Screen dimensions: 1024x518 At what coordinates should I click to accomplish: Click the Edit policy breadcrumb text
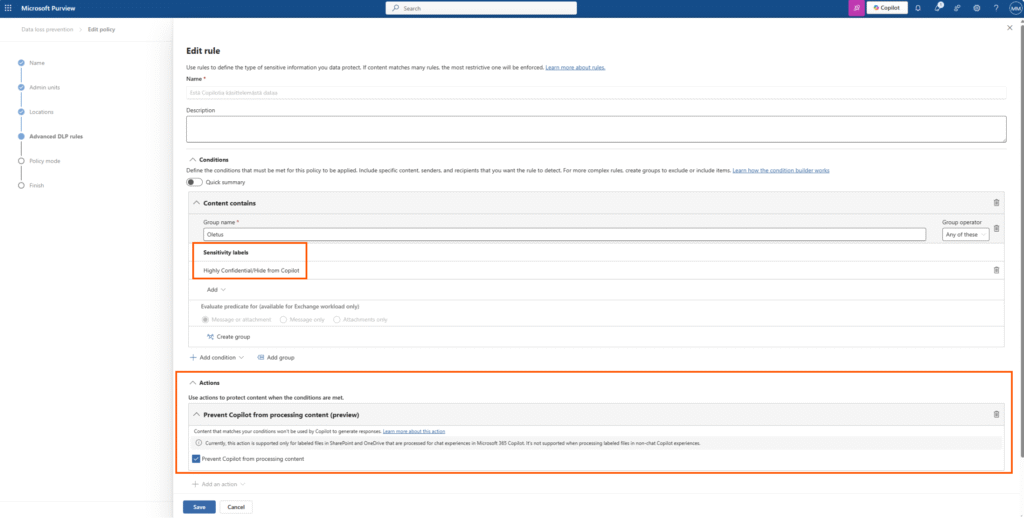click(x=102, y=29)
